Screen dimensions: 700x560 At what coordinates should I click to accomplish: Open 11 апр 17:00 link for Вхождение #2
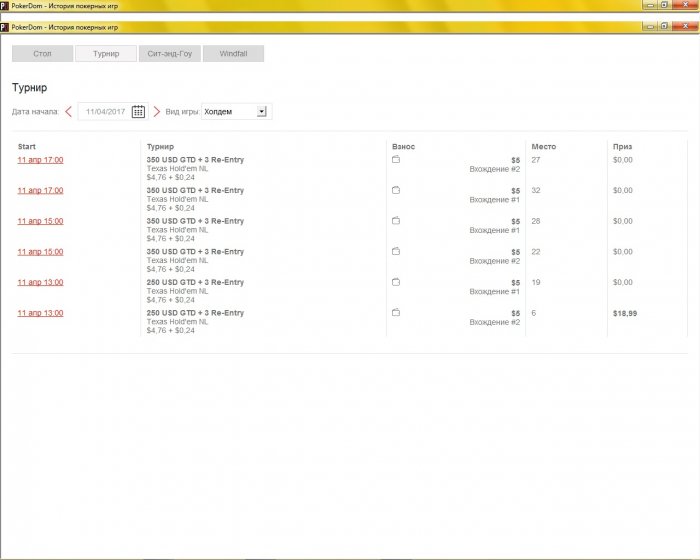tap(40, 160)
